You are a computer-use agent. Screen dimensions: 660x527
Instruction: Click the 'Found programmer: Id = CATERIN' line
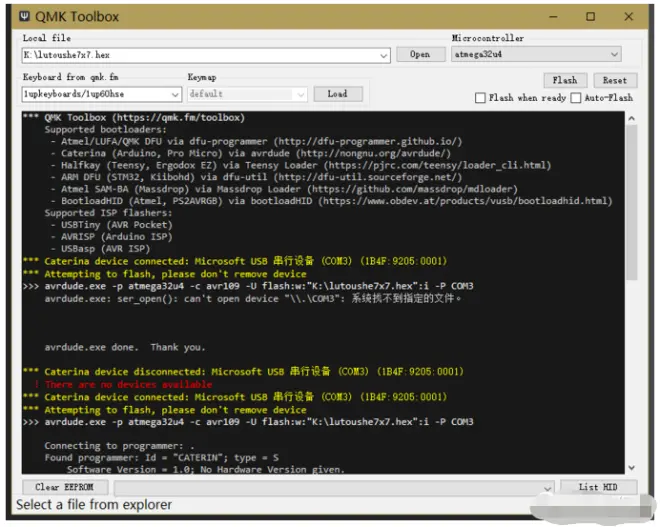click(x=161, y=458)
